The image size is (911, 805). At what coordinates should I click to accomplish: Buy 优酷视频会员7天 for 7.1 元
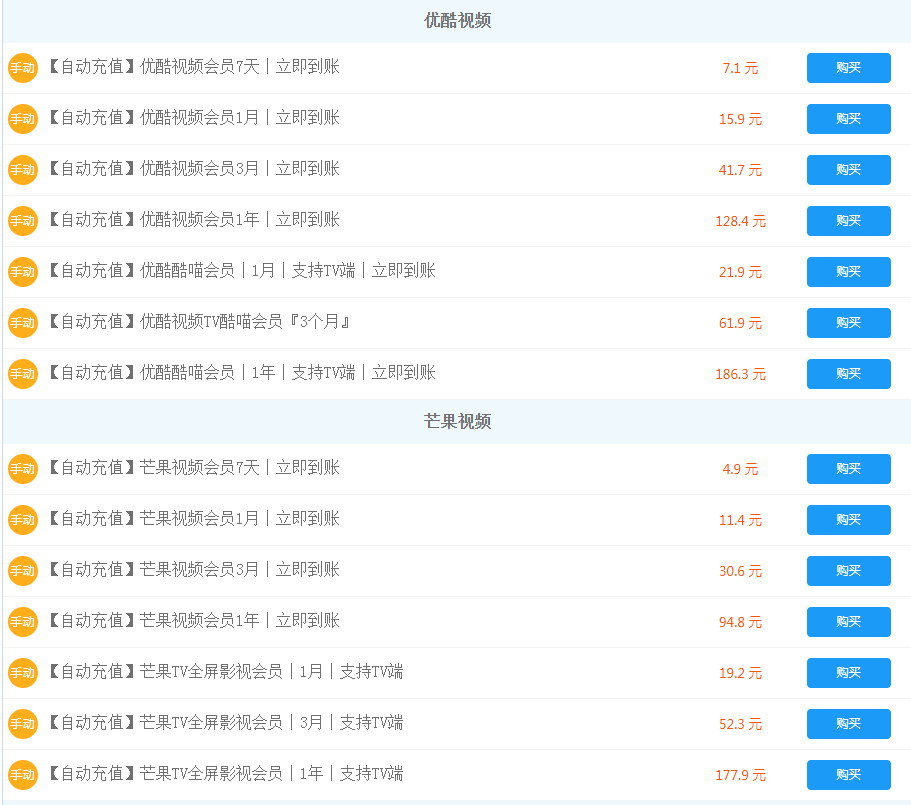pos(848,68)
